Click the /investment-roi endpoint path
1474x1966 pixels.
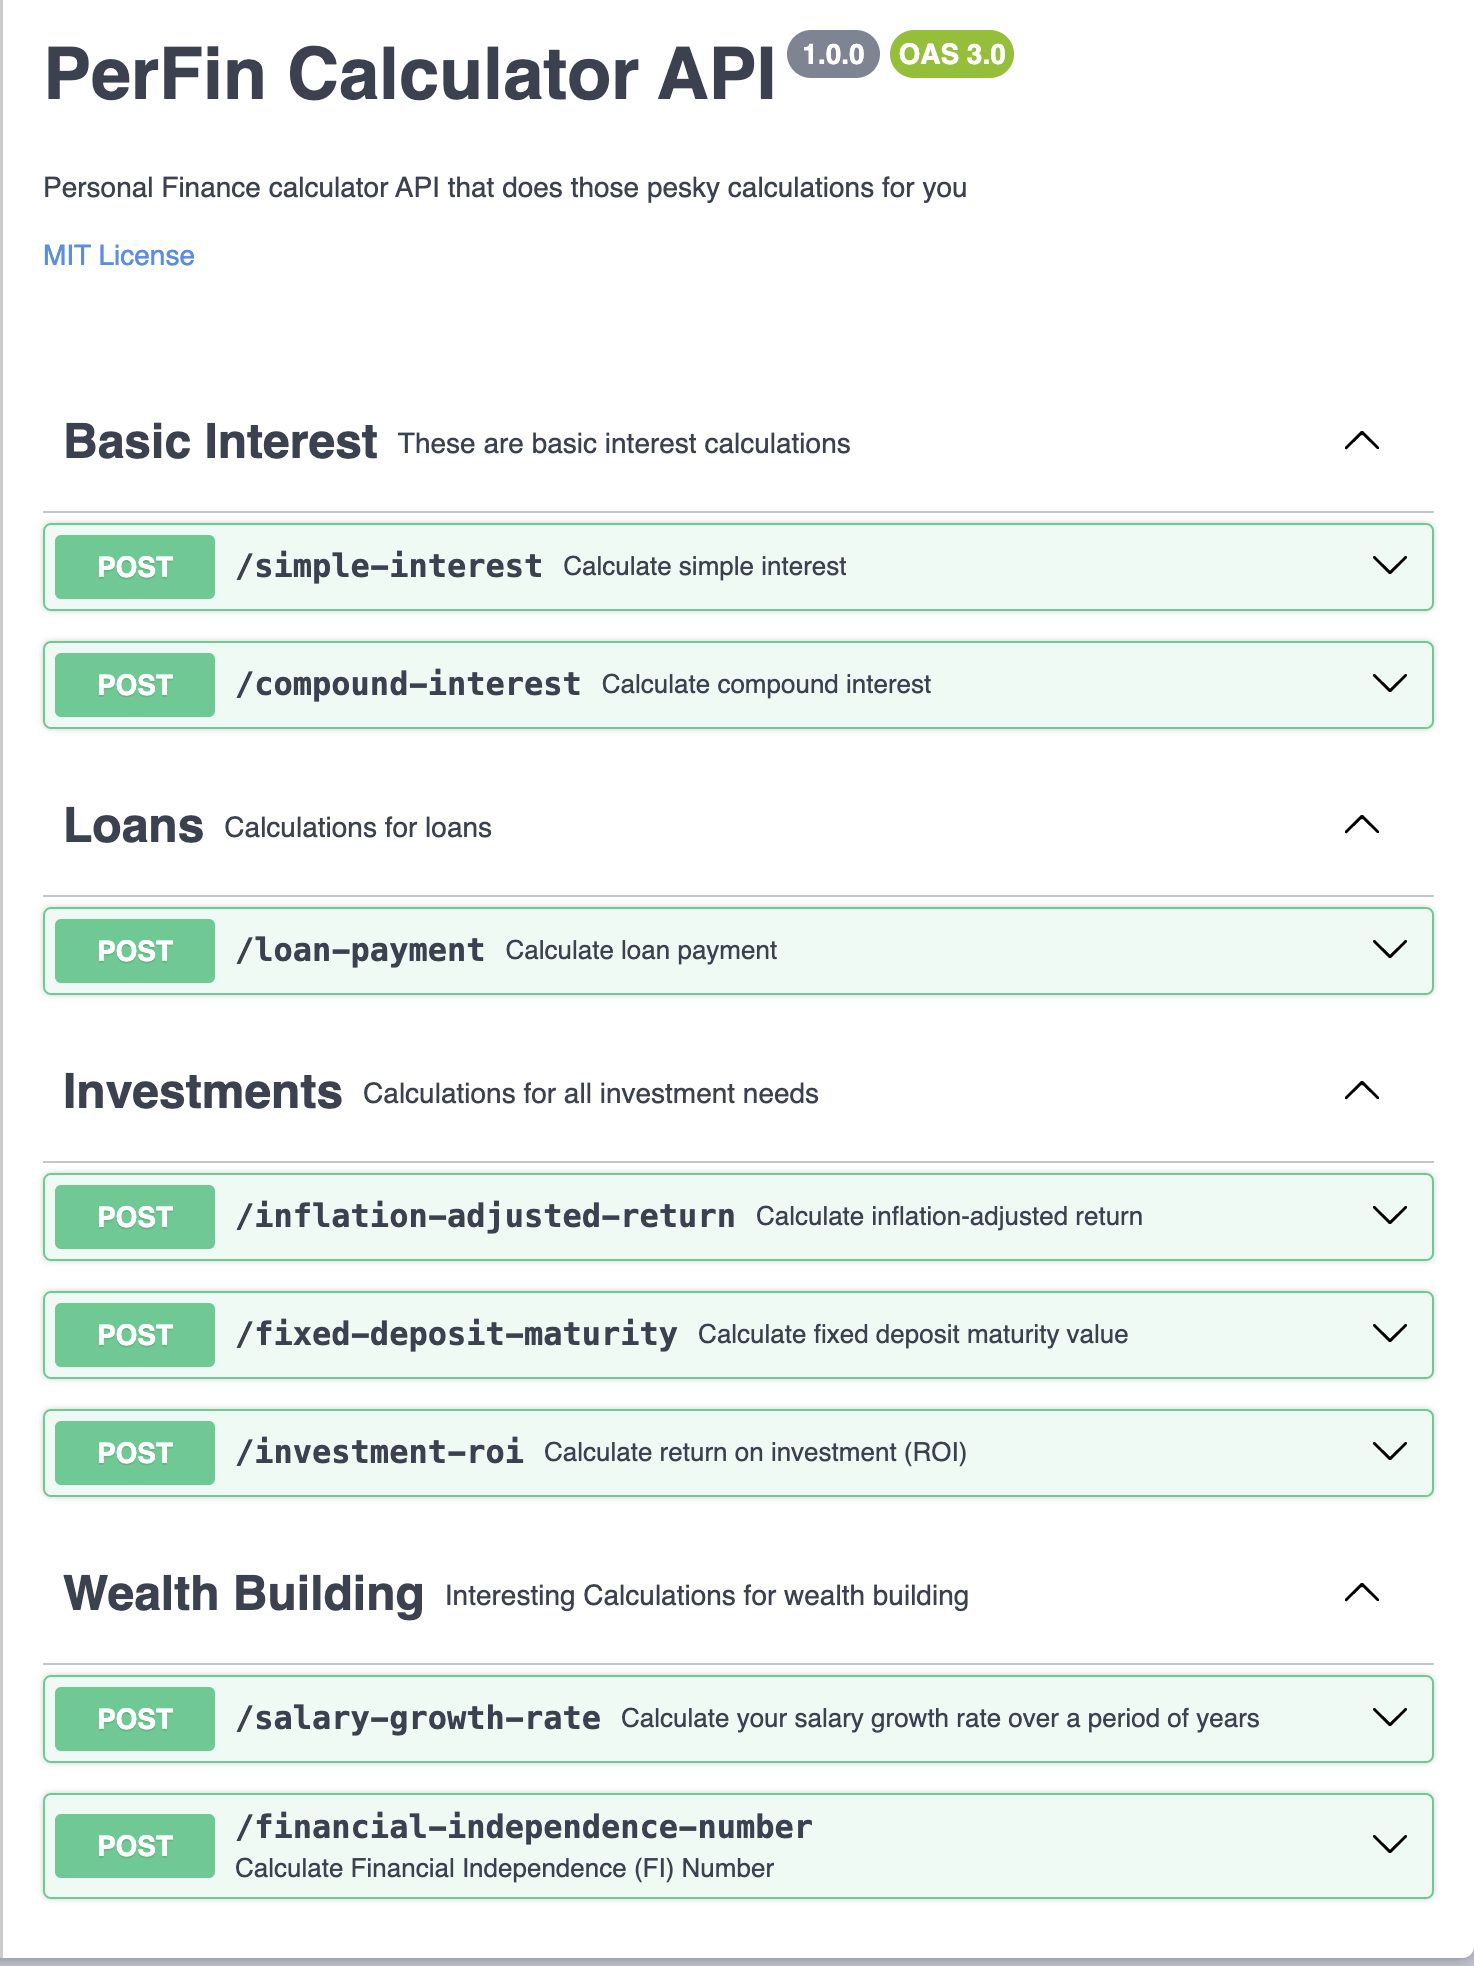(380, 1452)
